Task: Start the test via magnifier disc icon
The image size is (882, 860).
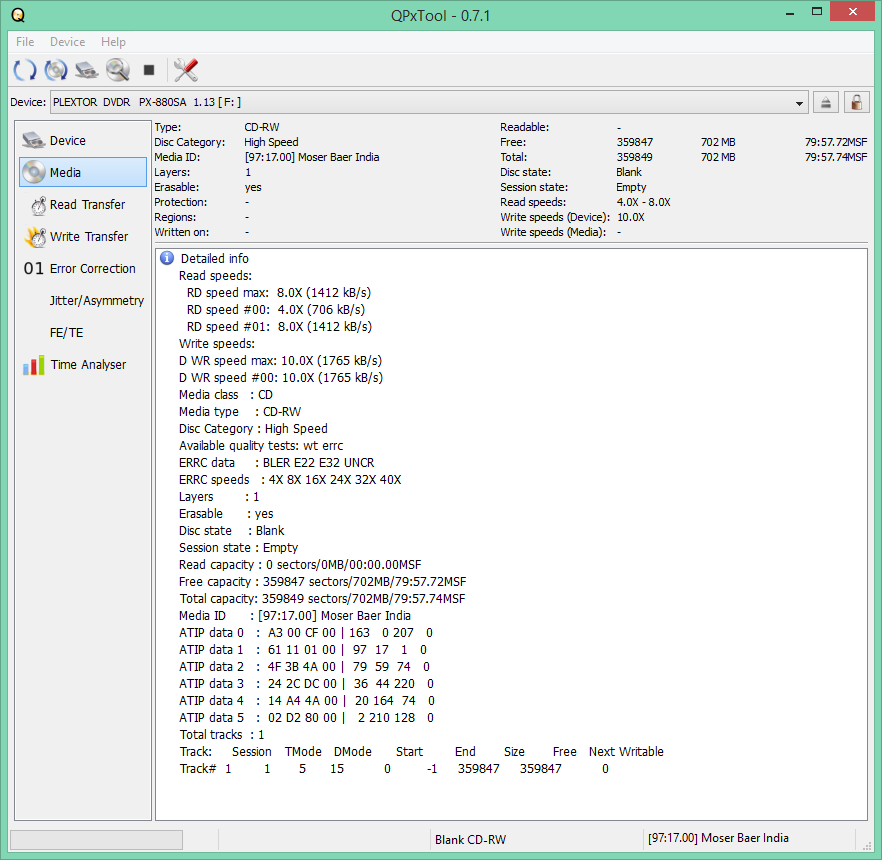Action: pos(118,70)
